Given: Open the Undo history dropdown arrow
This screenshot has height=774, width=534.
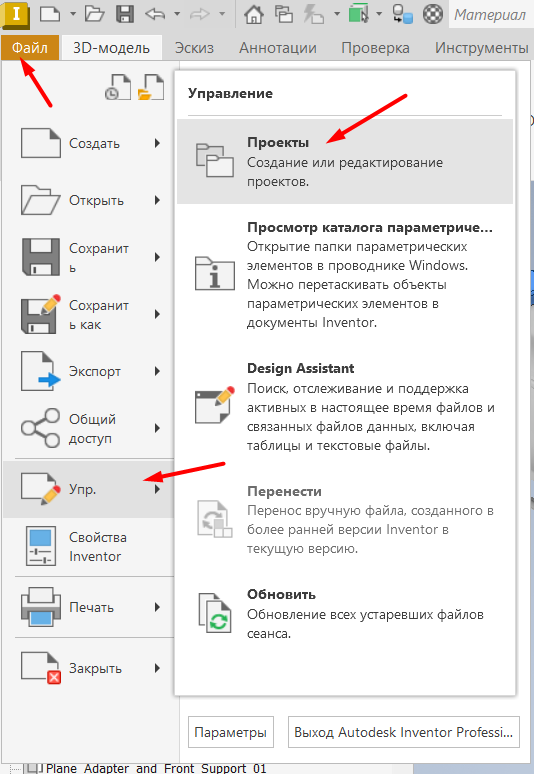Looking at the screenshot, I should point(177,14).
